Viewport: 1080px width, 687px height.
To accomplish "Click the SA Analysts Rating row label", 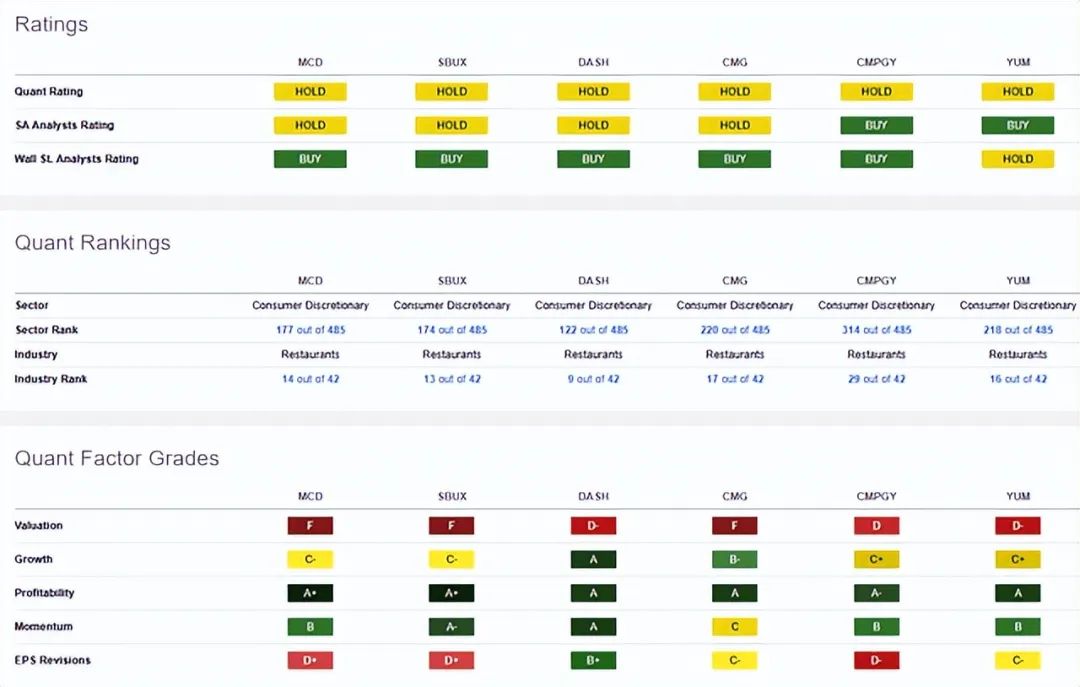I will click(x=64, y=125).
